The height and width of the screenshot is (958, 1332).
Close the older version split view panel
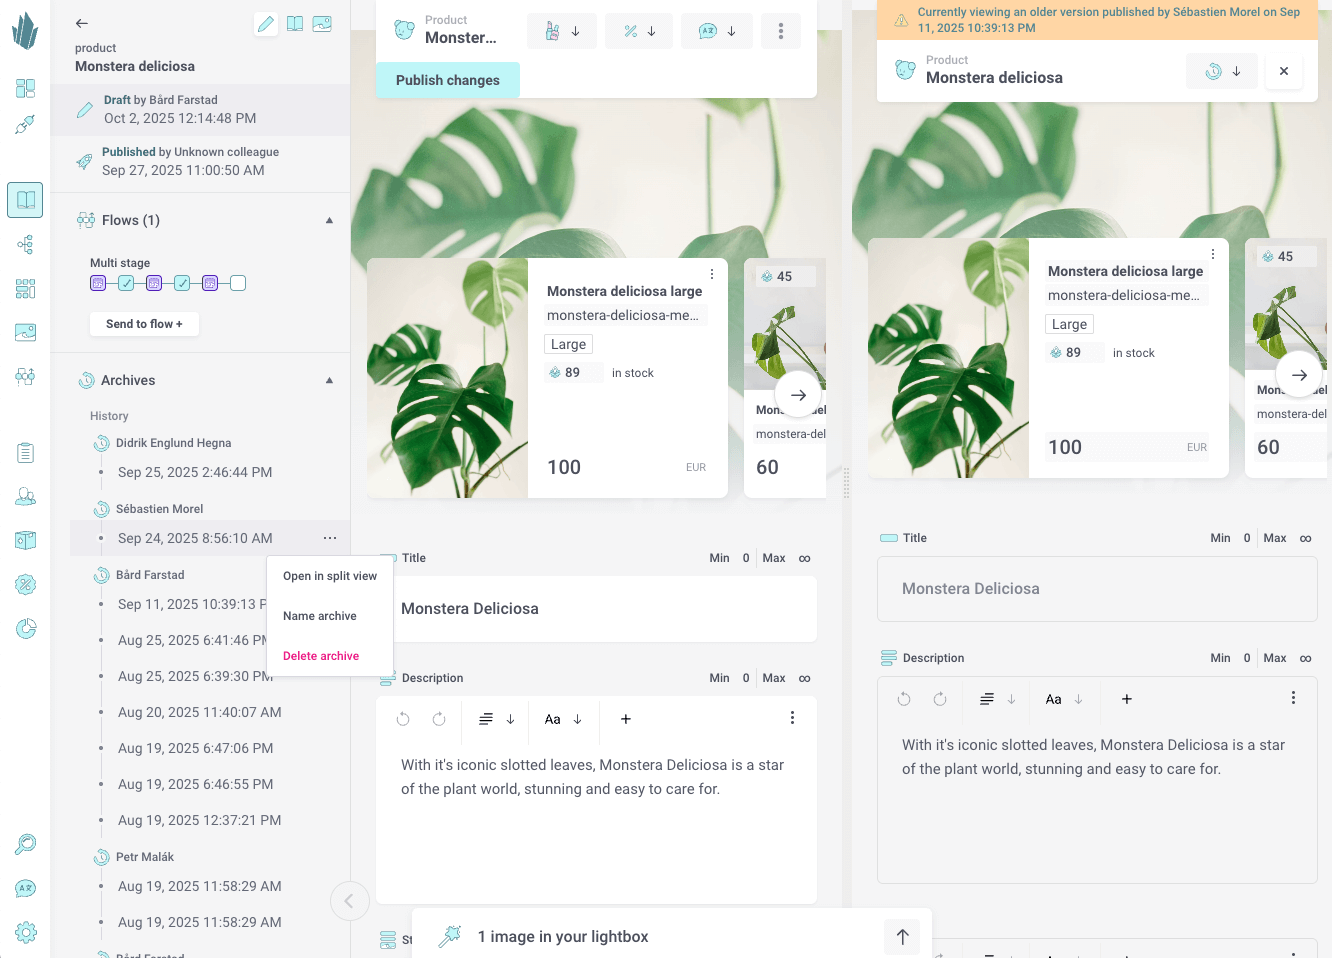(1284, 71)
